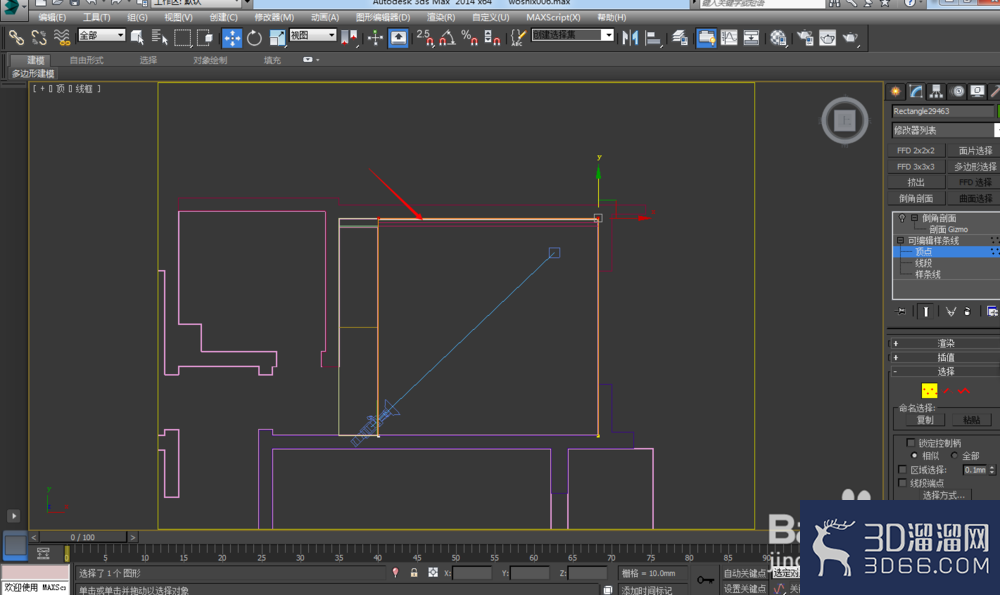Click Render Production teapot icon
Viewport: 1000px width, 595px height.
click(x=850, y=38)
